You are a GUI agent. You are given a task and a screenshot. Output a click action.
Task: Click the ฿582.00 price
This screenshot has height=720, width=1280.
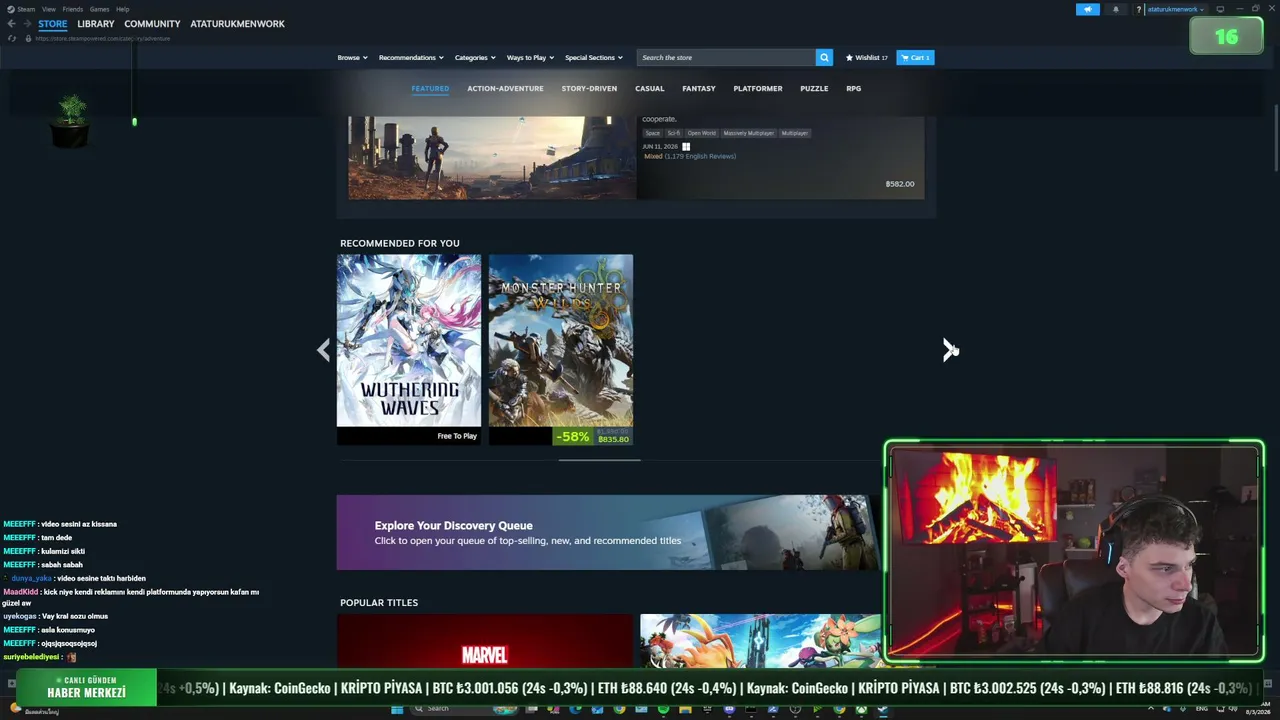pos(900,184)
